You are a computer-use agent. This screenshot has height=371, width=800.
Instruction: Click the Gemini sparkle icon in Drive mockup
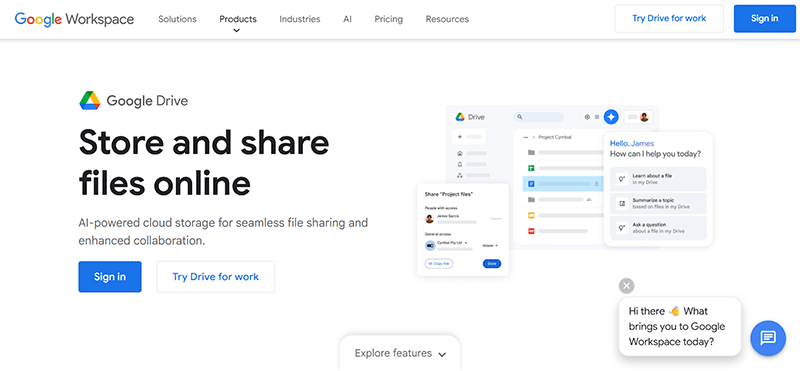[611, 117]
